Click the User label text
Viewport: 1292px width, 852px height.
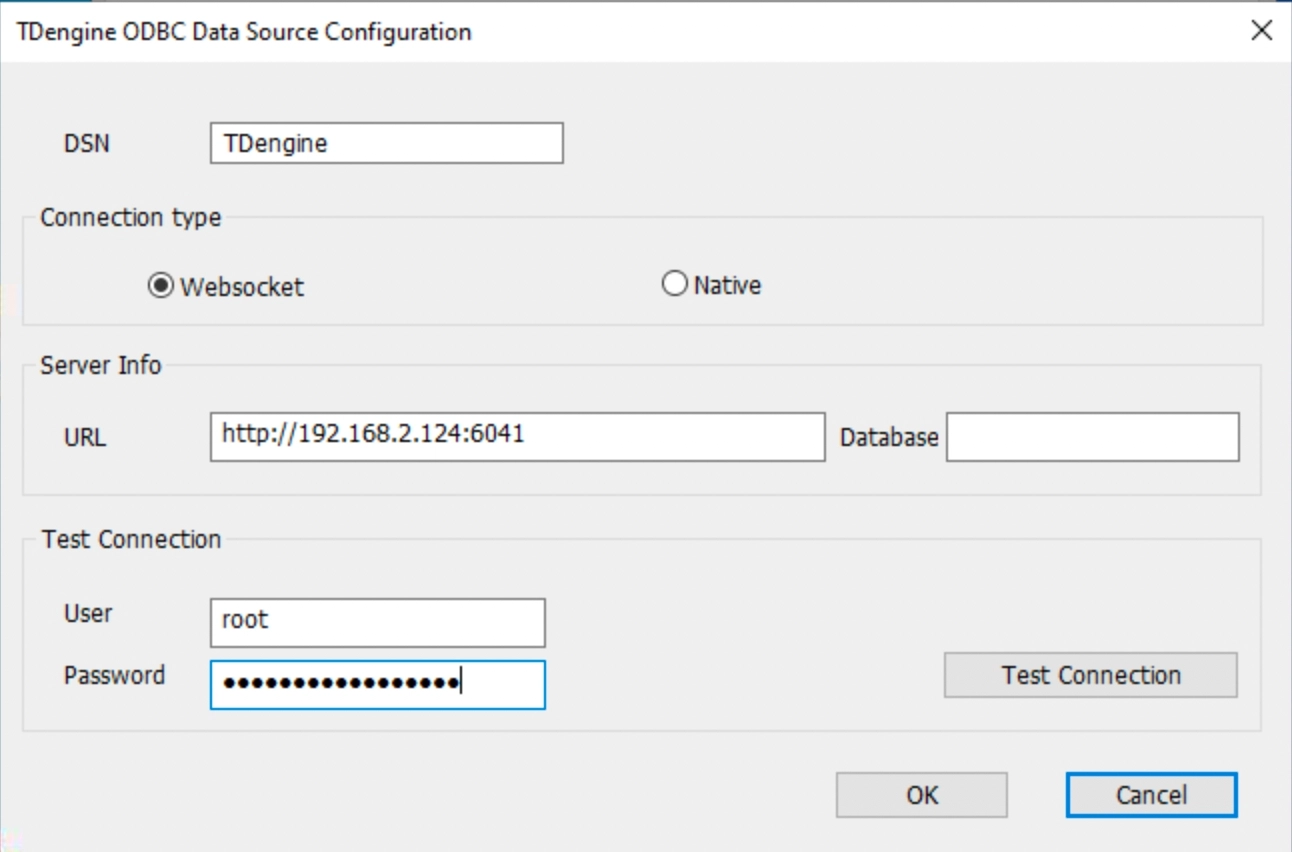pyautogui.click(x=88, y=614)
